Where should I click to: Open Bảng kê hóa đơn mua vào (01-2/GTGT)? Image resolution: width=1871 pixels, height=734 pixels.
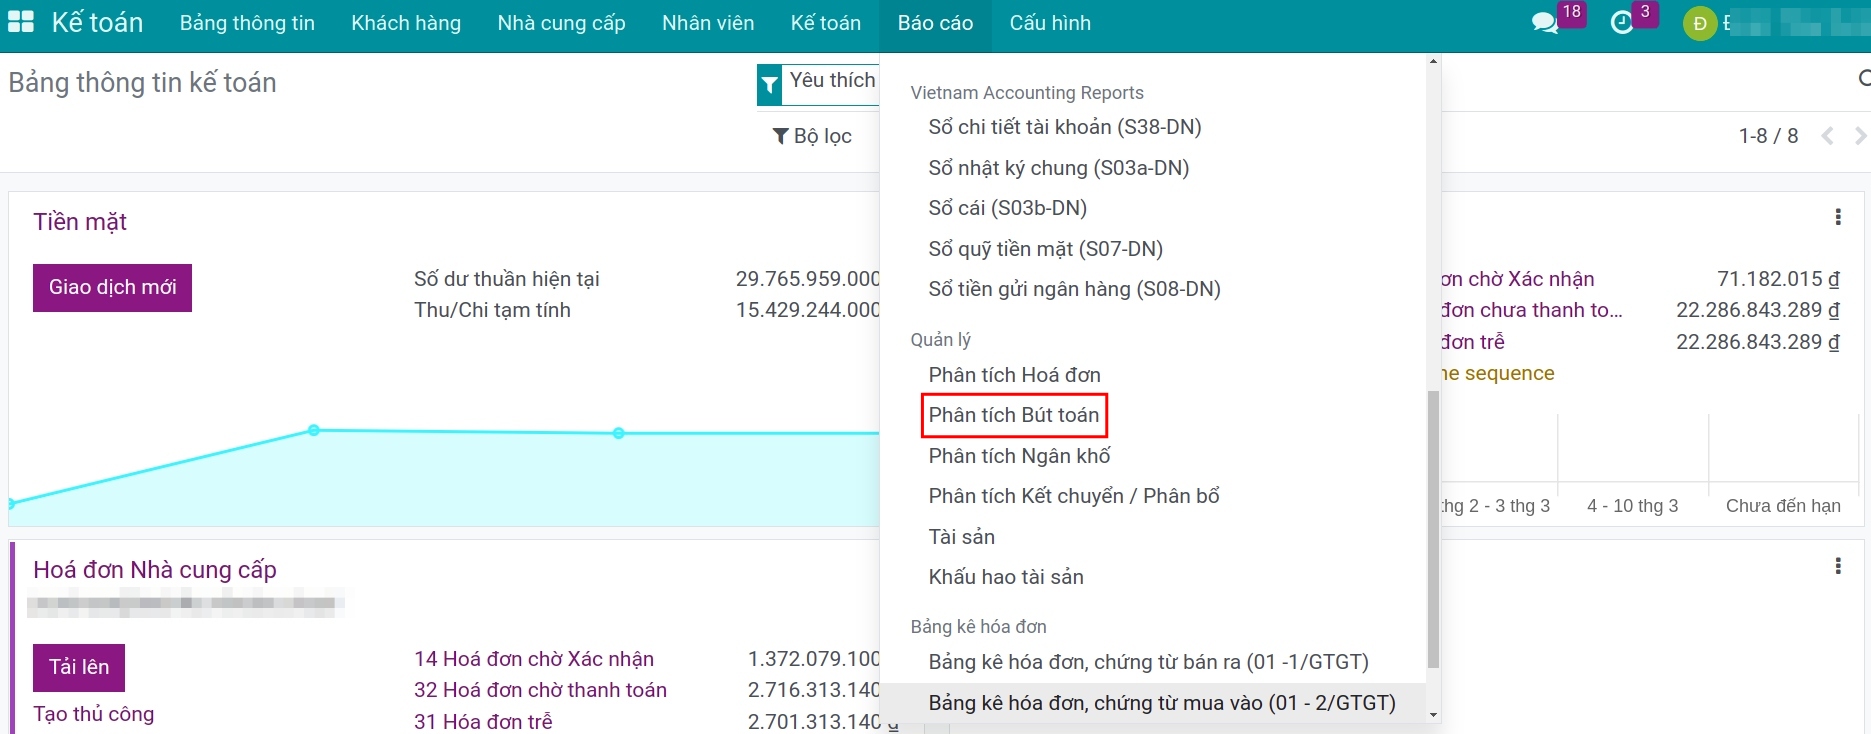[x=1161, y=703]
